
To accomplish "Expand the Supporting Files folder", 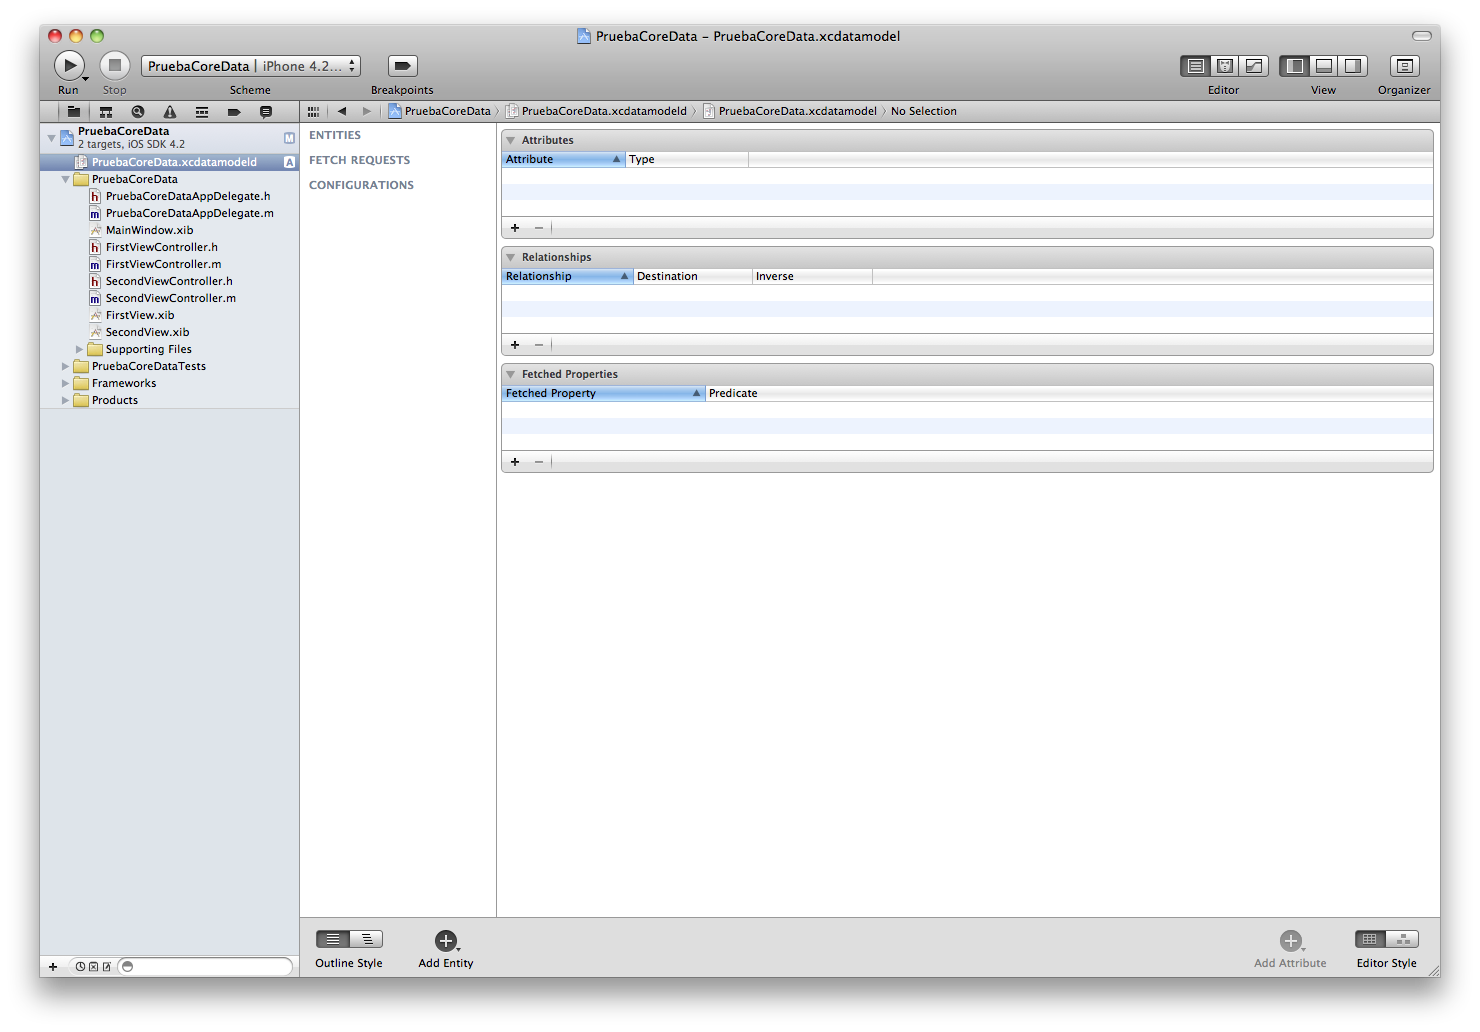I will coord(80,350).
